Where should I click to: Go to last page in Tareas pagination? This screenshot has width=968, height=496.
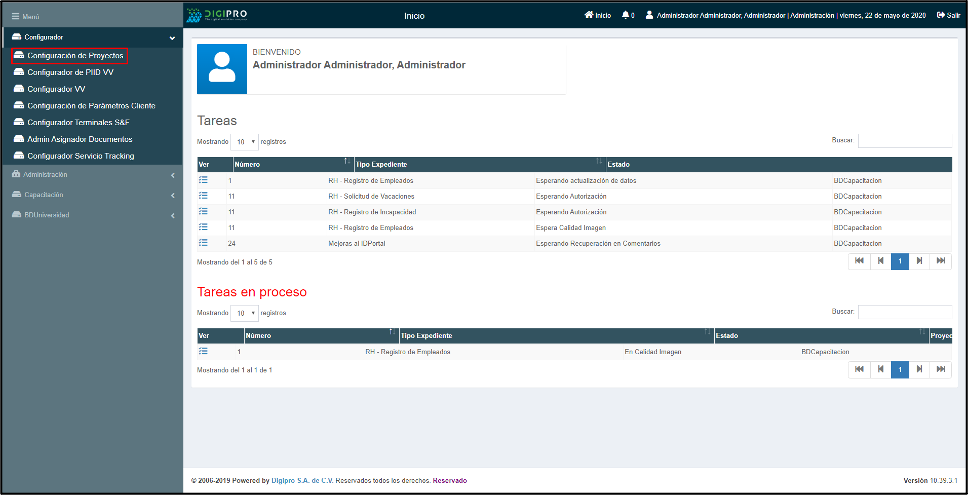pyautogui.click(x=940, y=261)
